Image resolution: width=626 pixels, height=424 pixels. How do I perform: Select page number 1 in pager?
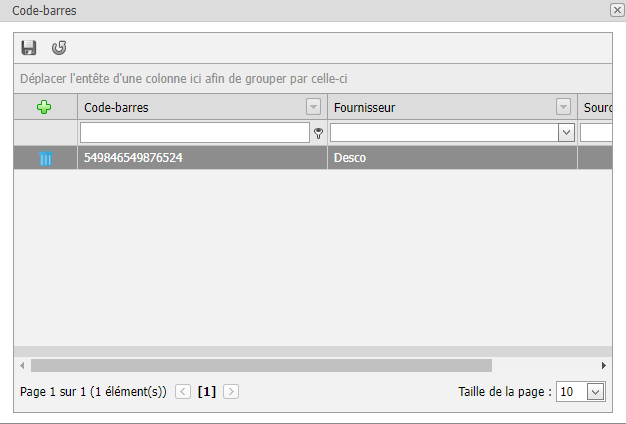click(207, 392)
